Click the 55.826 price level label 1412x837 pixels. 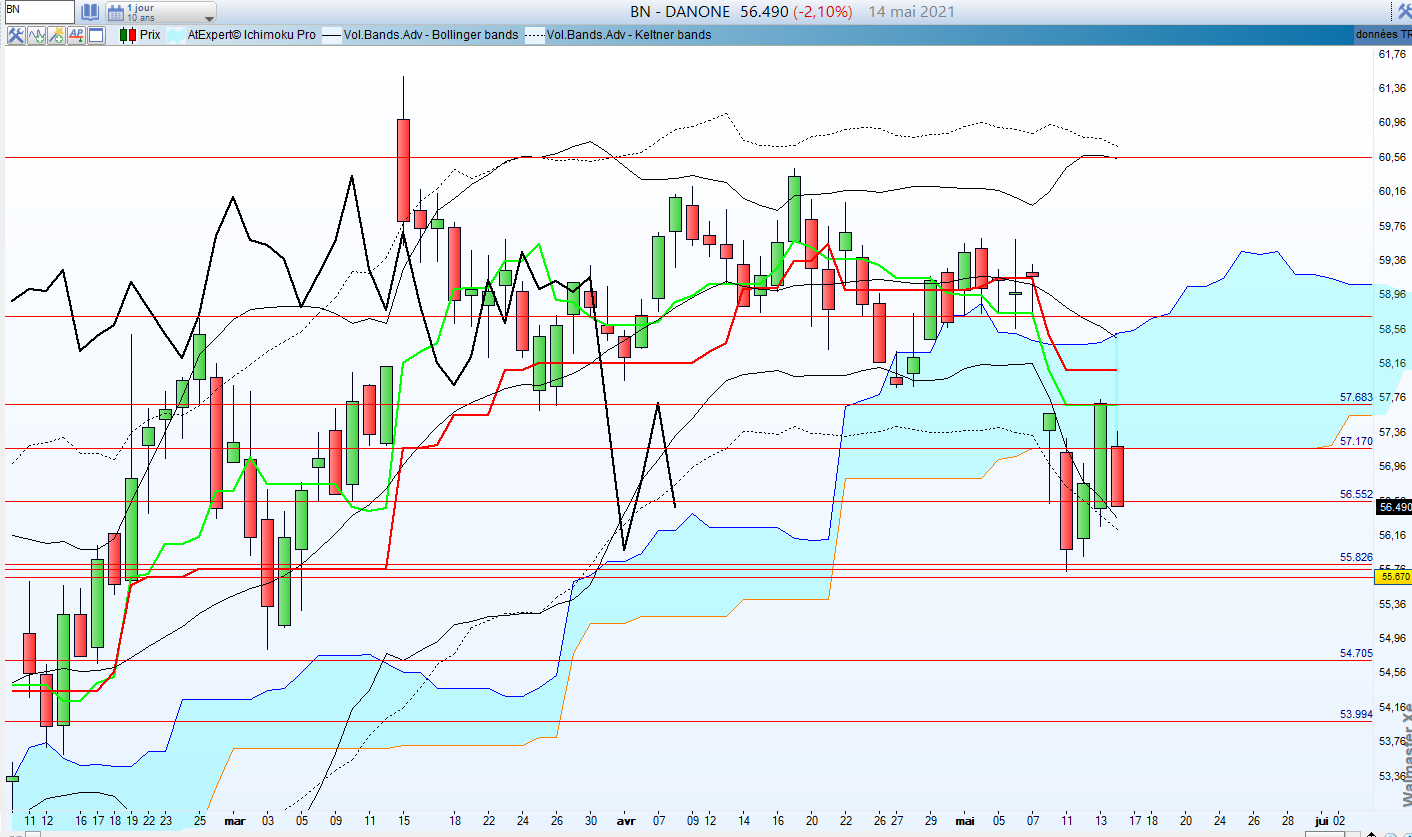(x=1356, y=557)
